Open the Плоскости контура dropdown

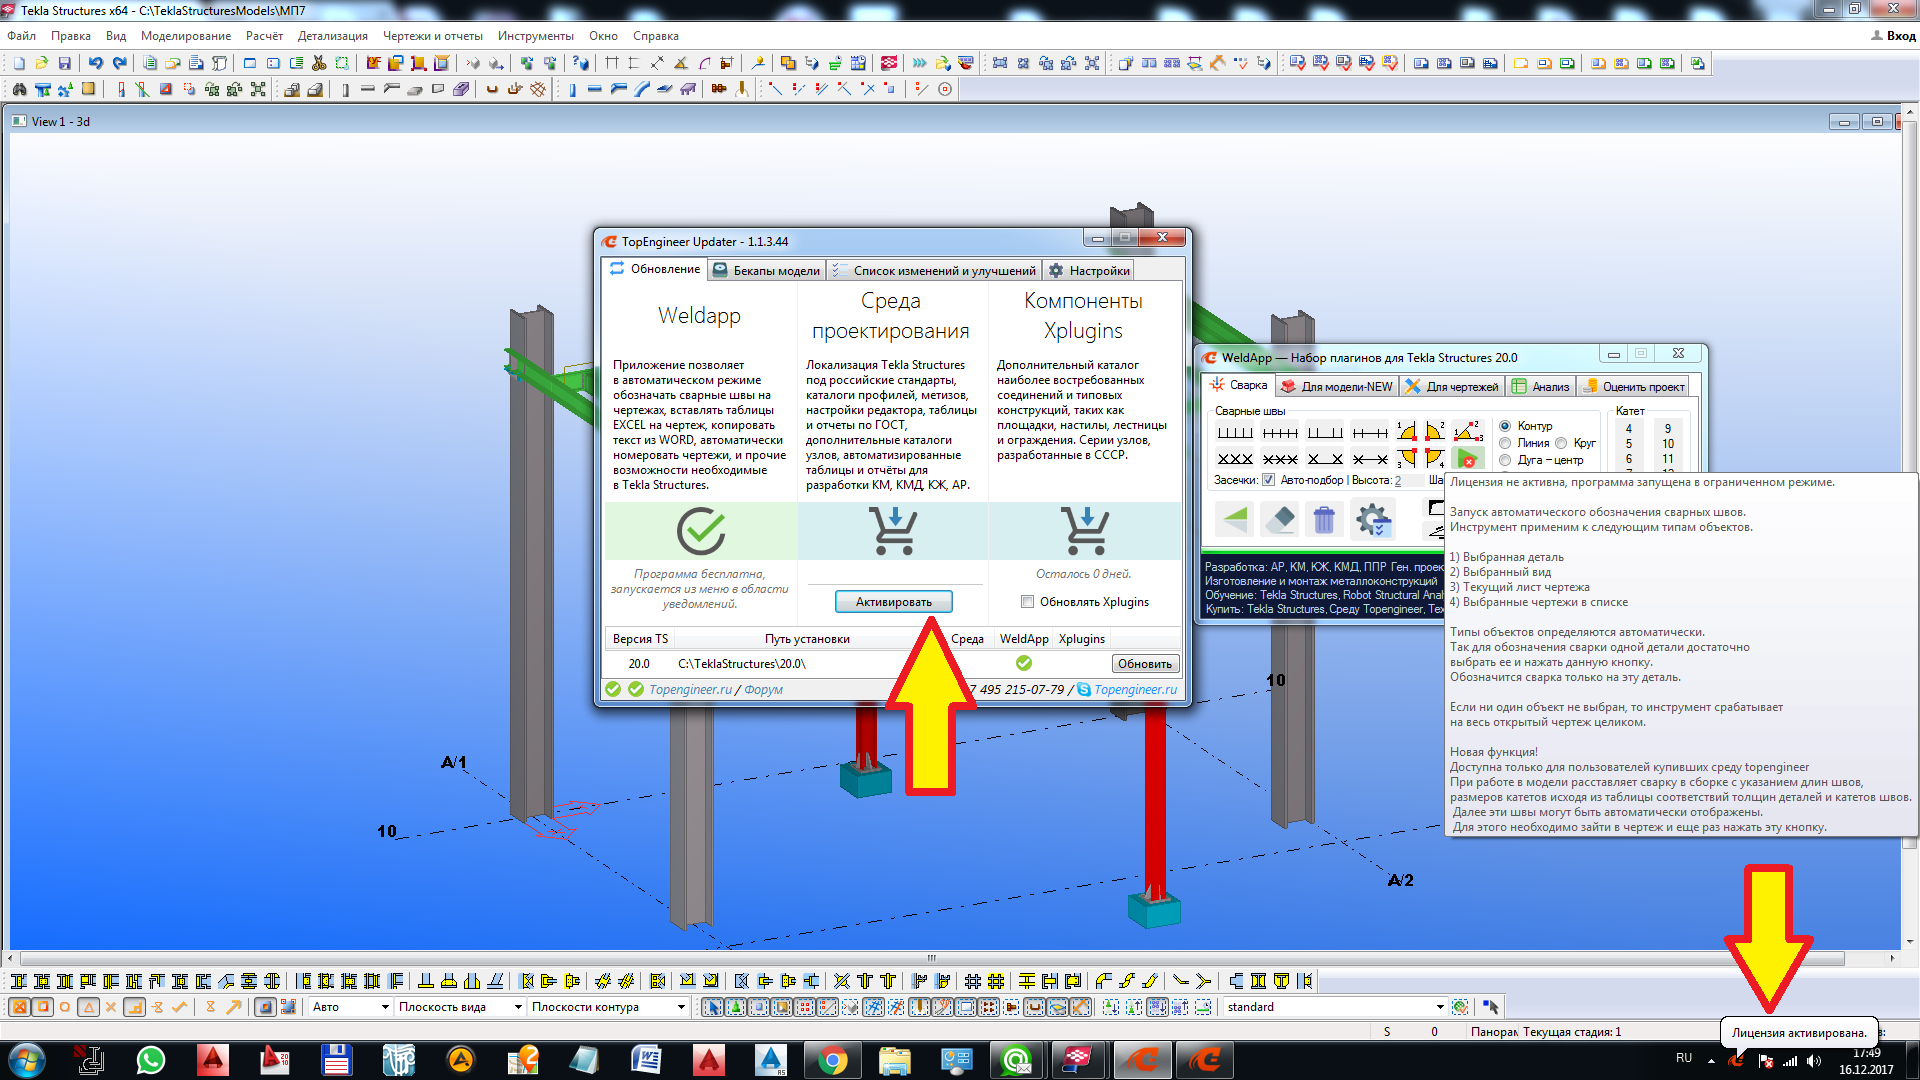point(681,1007)
